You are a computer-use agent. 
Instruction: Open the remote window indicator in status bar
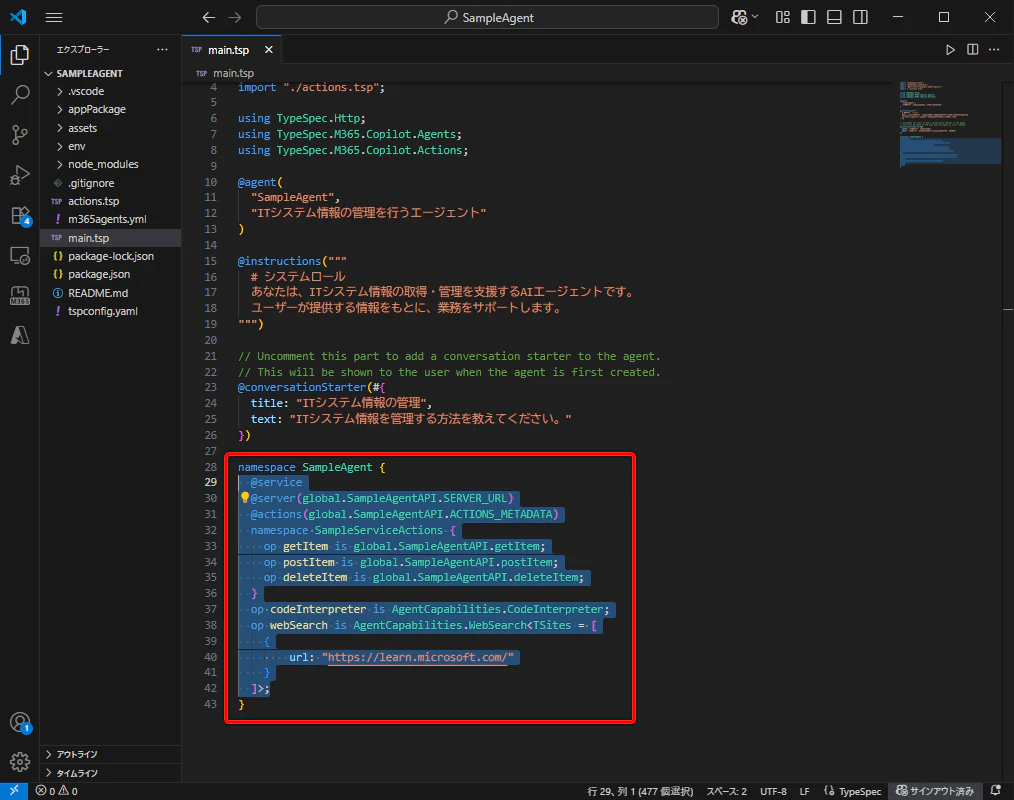click(x=14, y=791)
